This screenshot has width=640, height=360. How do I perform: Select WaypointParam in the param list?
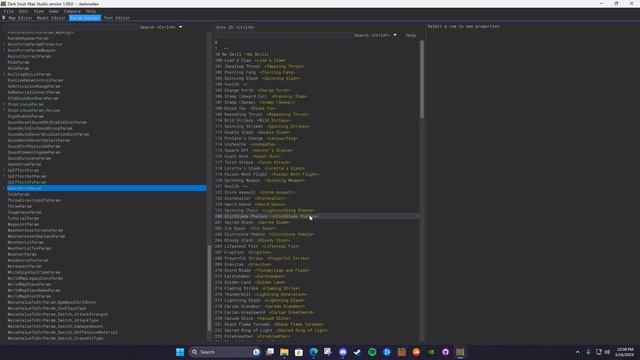click(23, 224)
